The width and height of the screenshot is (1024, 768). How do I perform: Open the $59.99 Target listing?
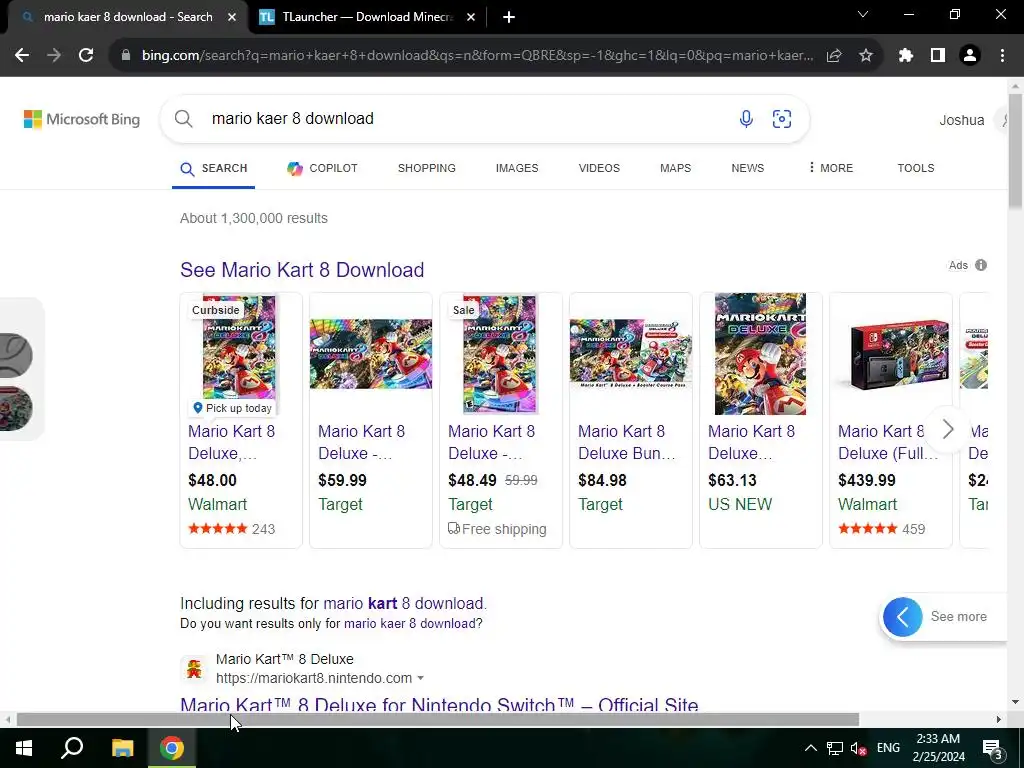coord(370,421)
